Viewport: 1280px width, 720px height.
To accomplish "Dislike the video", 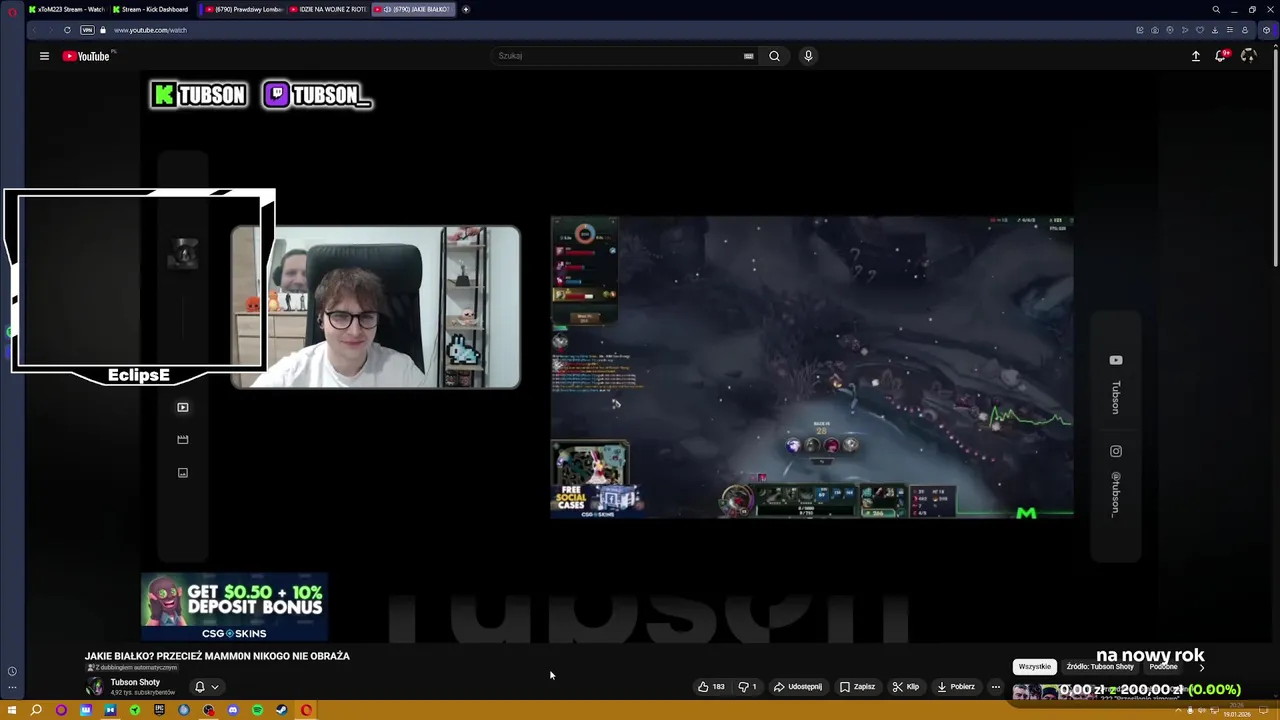I will (747, 687).
